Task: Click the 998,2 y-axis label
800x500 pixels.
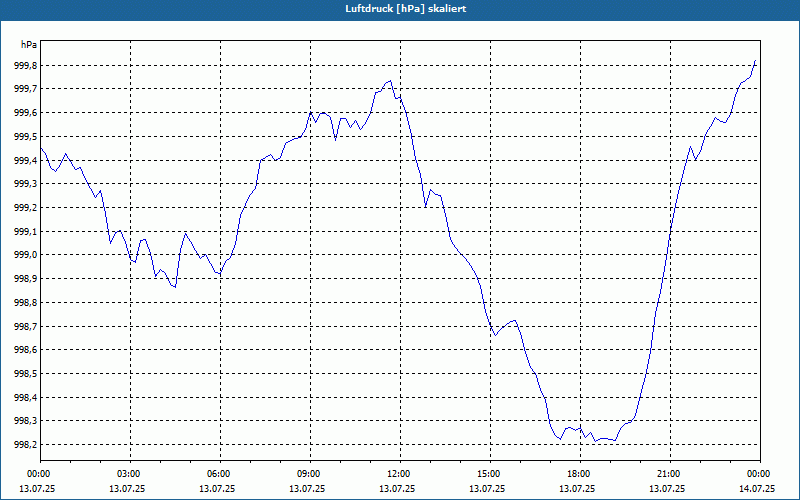Action: coord(25,444)
